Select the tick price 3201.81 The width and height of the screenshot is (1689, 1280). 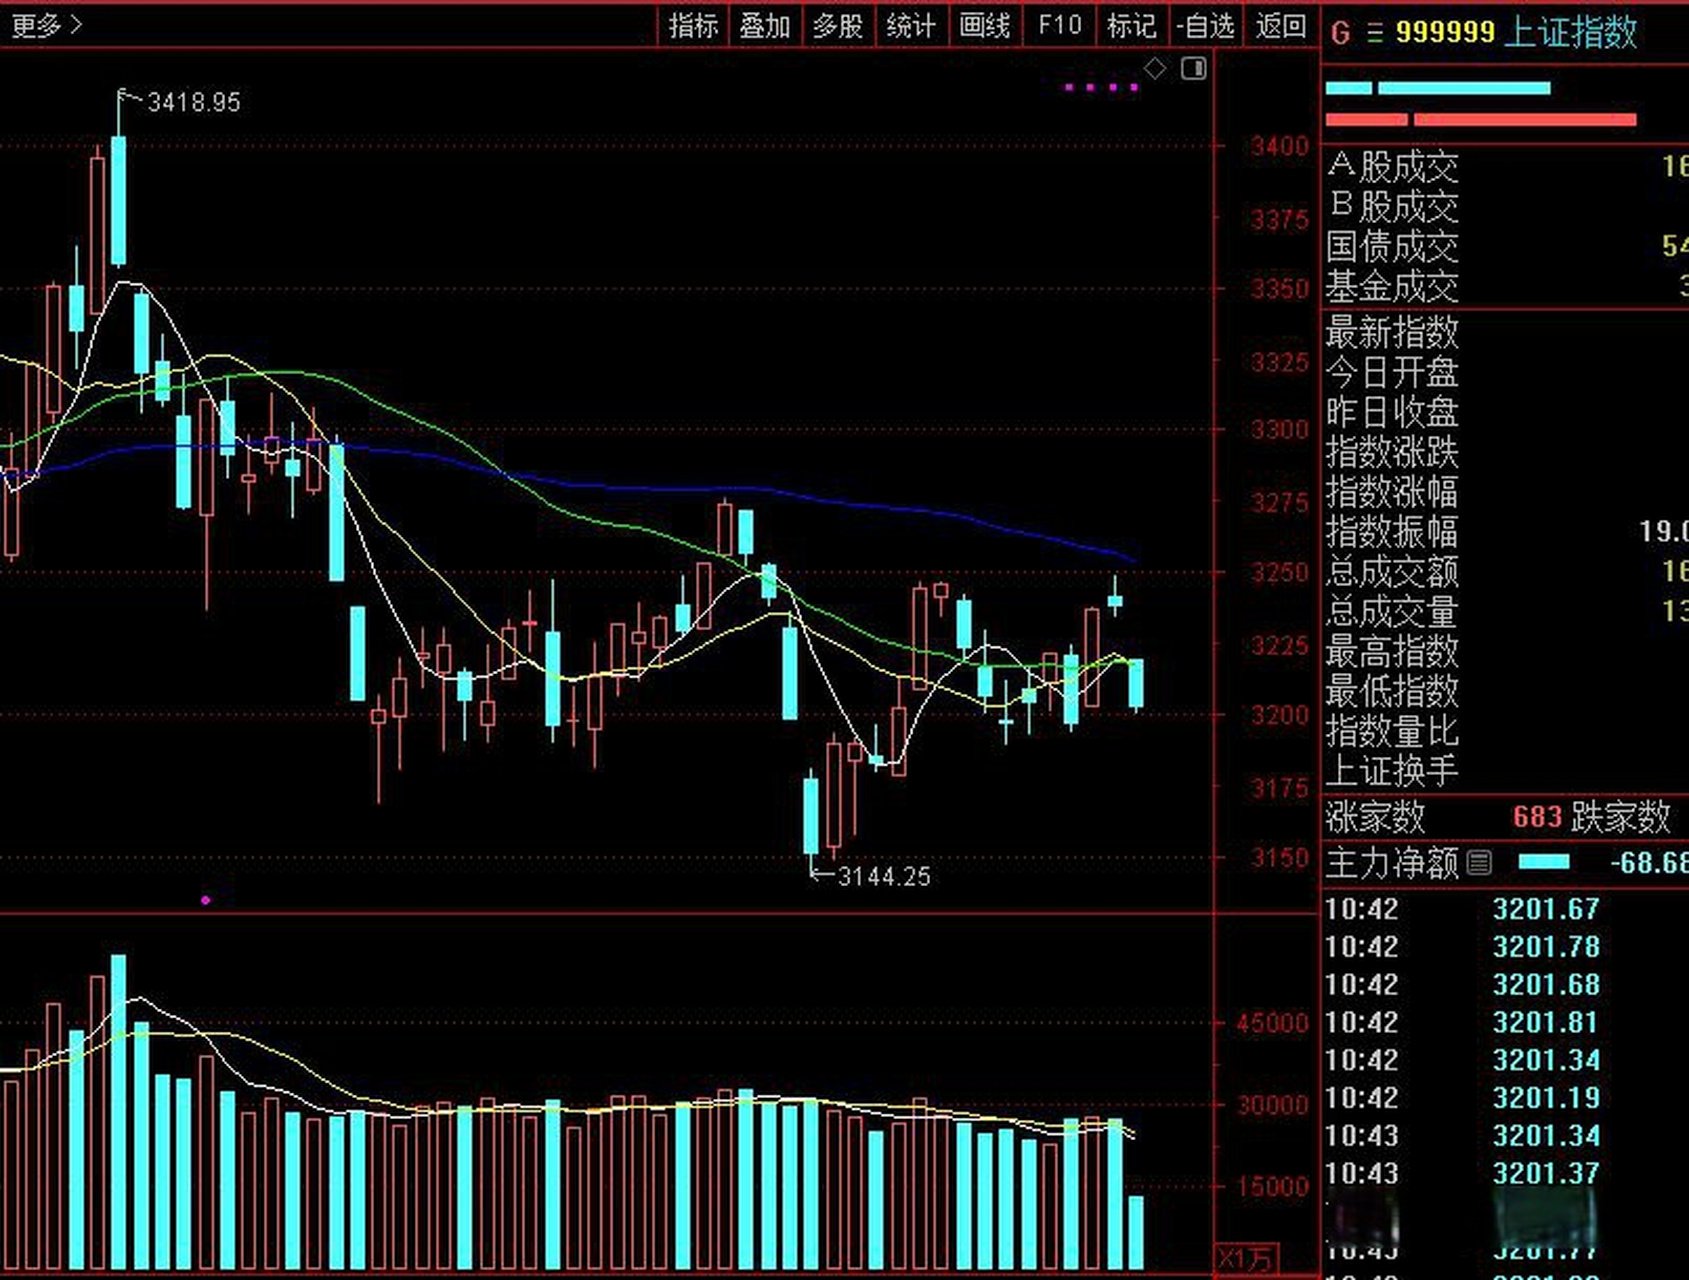point(1545,1023)
